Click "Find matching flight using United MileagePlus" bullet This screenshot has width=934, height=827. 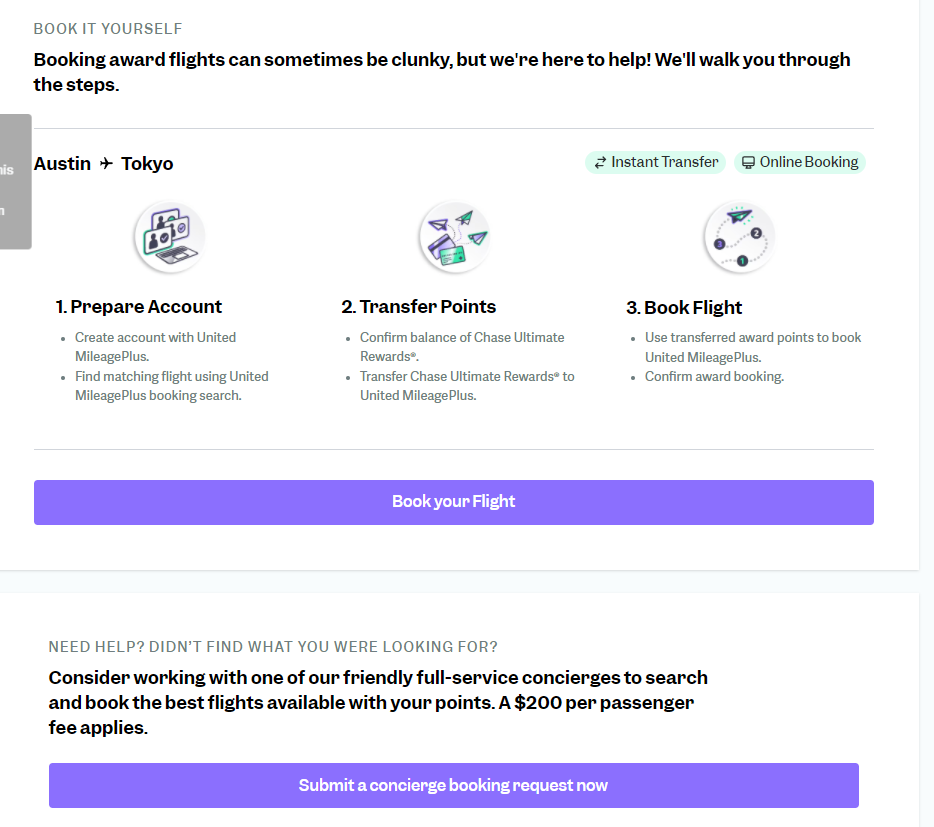coord(171,386)
